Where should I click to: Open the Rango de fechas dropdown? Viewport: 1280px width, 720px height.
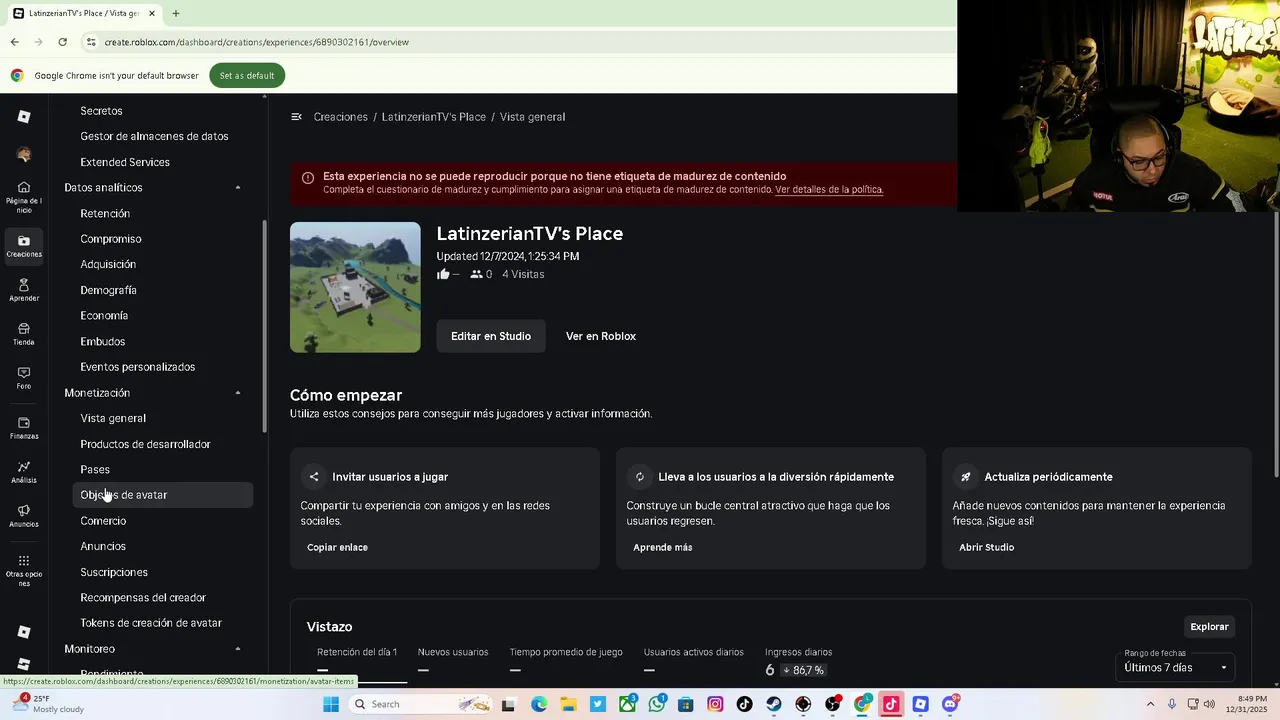coord(1176,667)
